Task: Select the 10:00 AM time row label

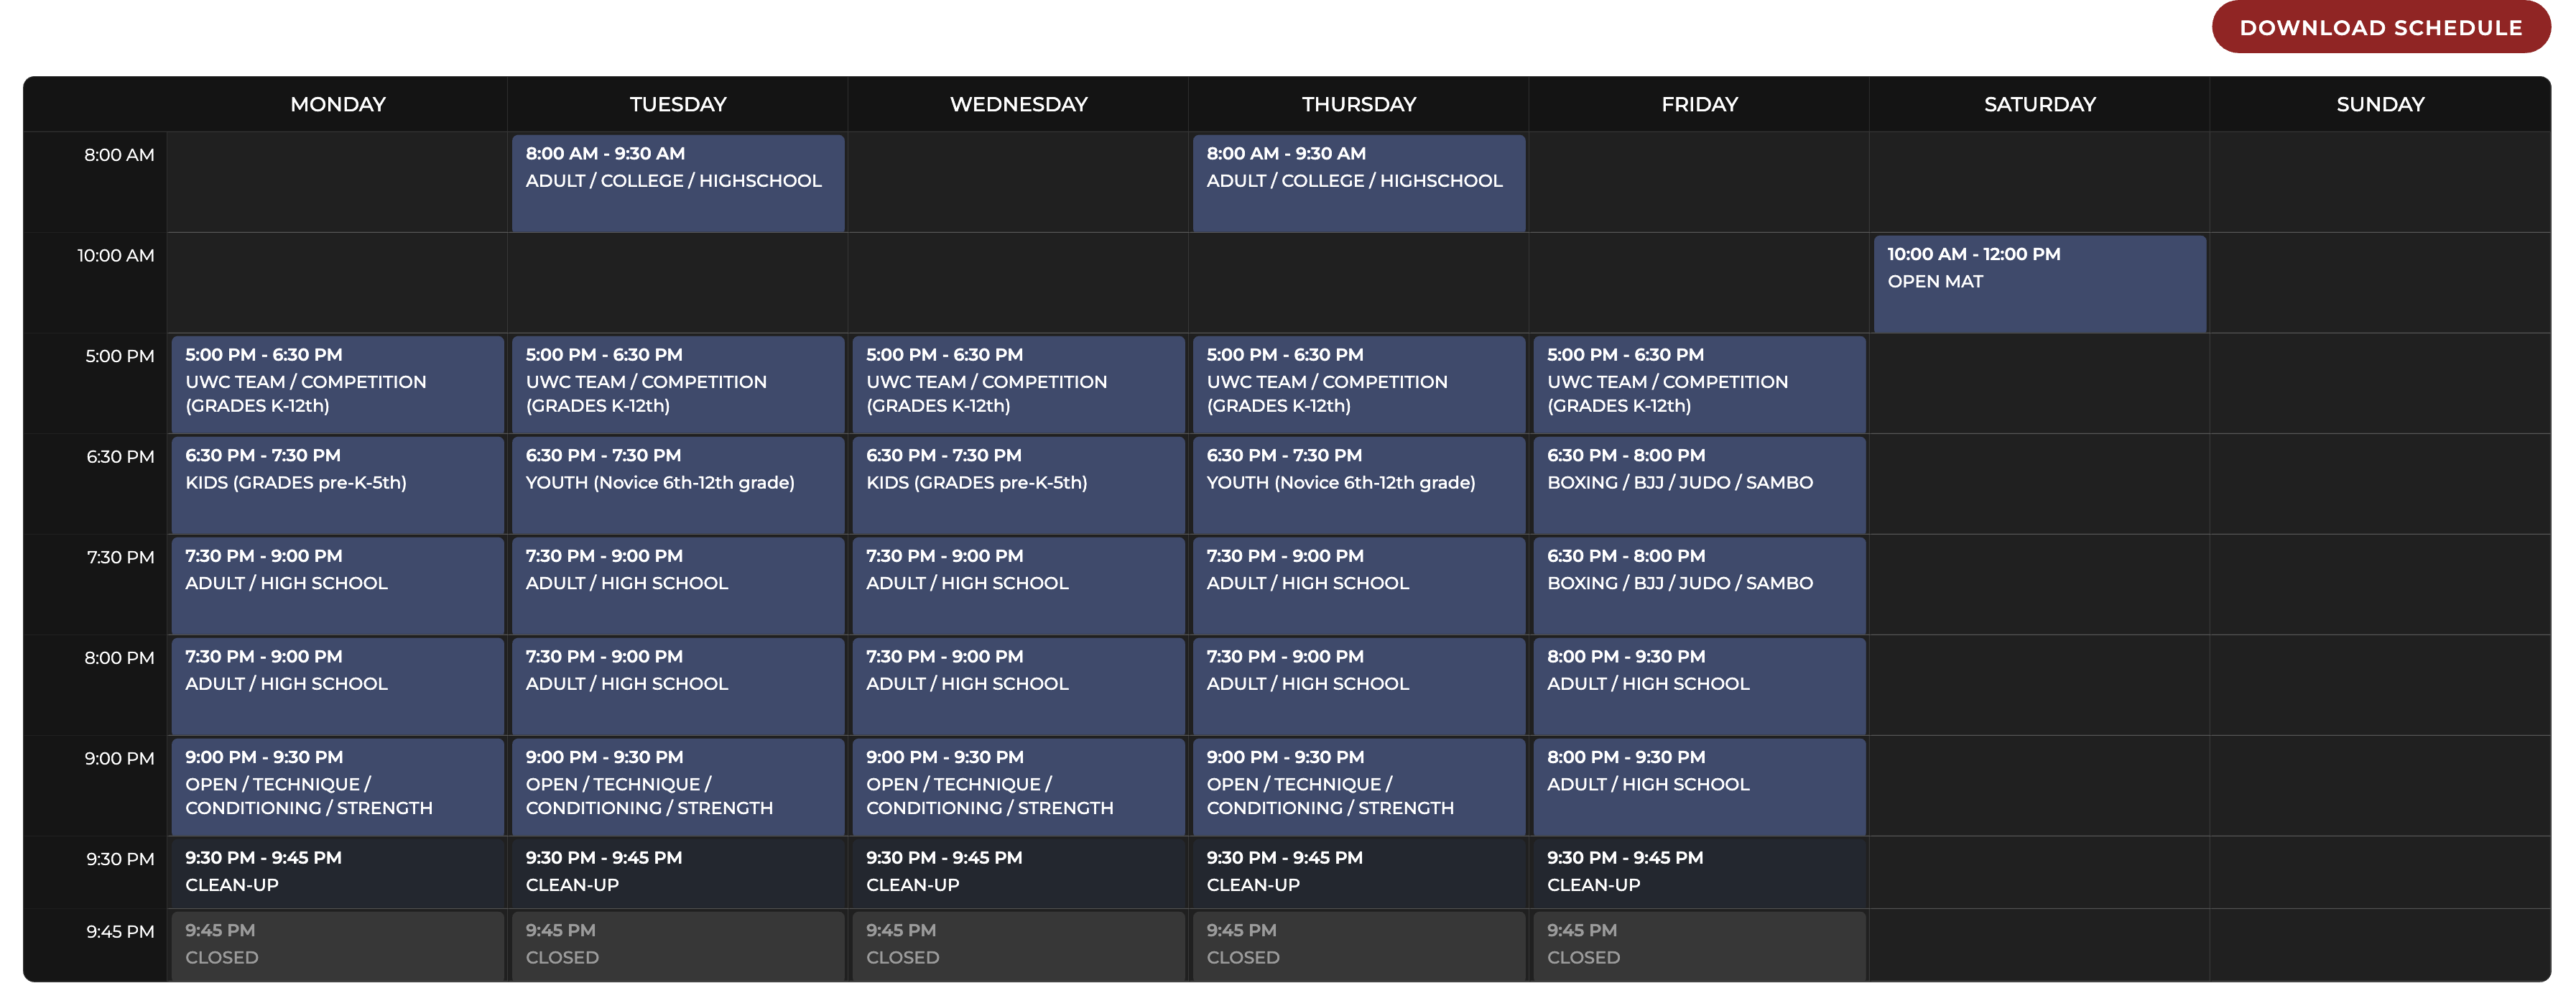Action: coord(116,256)
